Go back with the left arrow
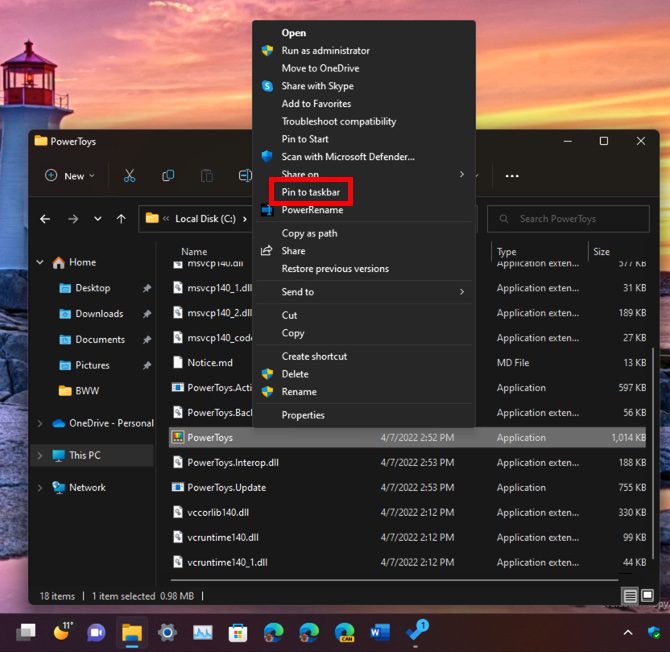This screenshot has height=652, width=670. click(x=45, y=219)
